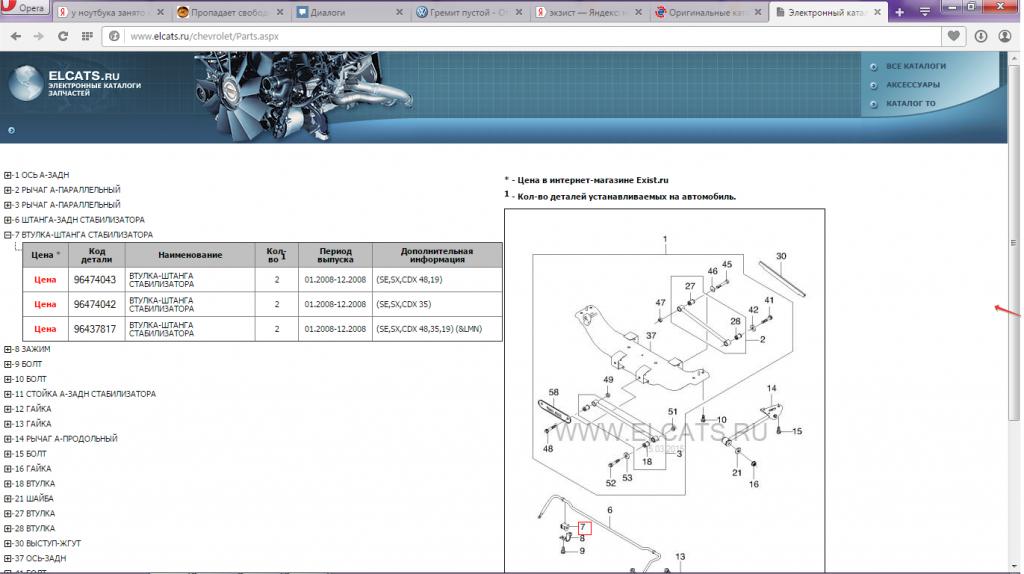Expand '28 ВТУЛКА' tree node

coord(8,529)
